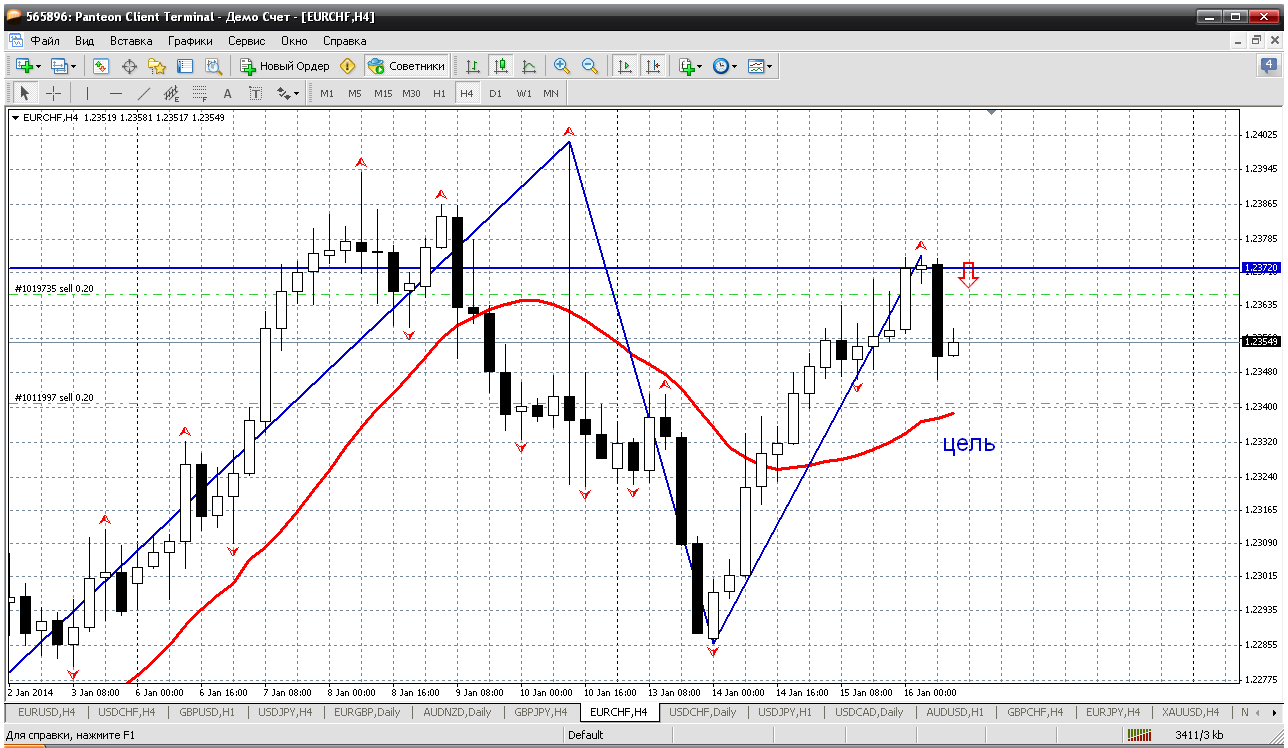The width and height of the screenshot is (1288, 748).
Task: Switch to M5 timeframe
Action: (x=355, y=93)
